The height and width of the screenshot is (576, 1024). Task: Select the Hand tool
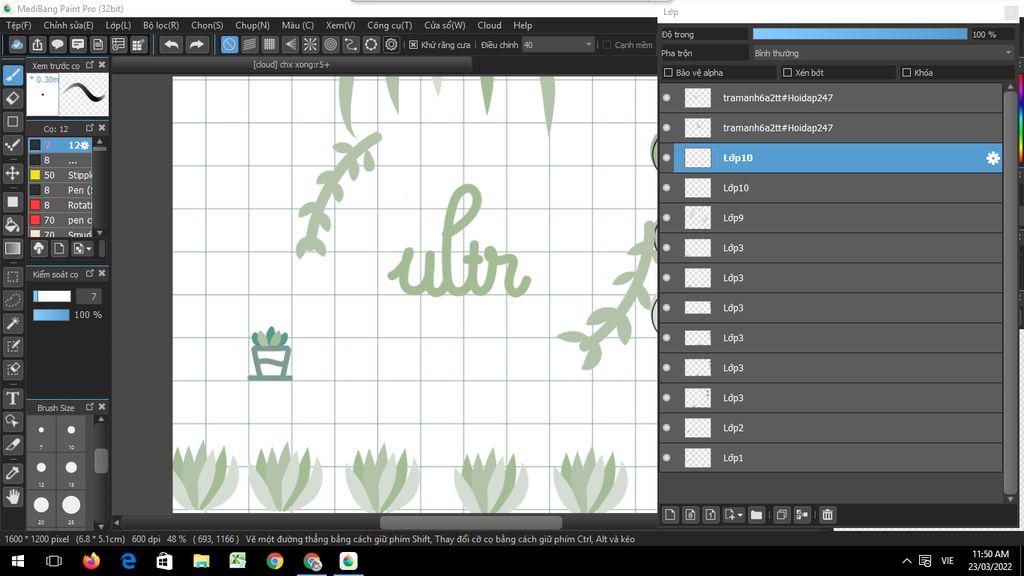click(12, 497)
